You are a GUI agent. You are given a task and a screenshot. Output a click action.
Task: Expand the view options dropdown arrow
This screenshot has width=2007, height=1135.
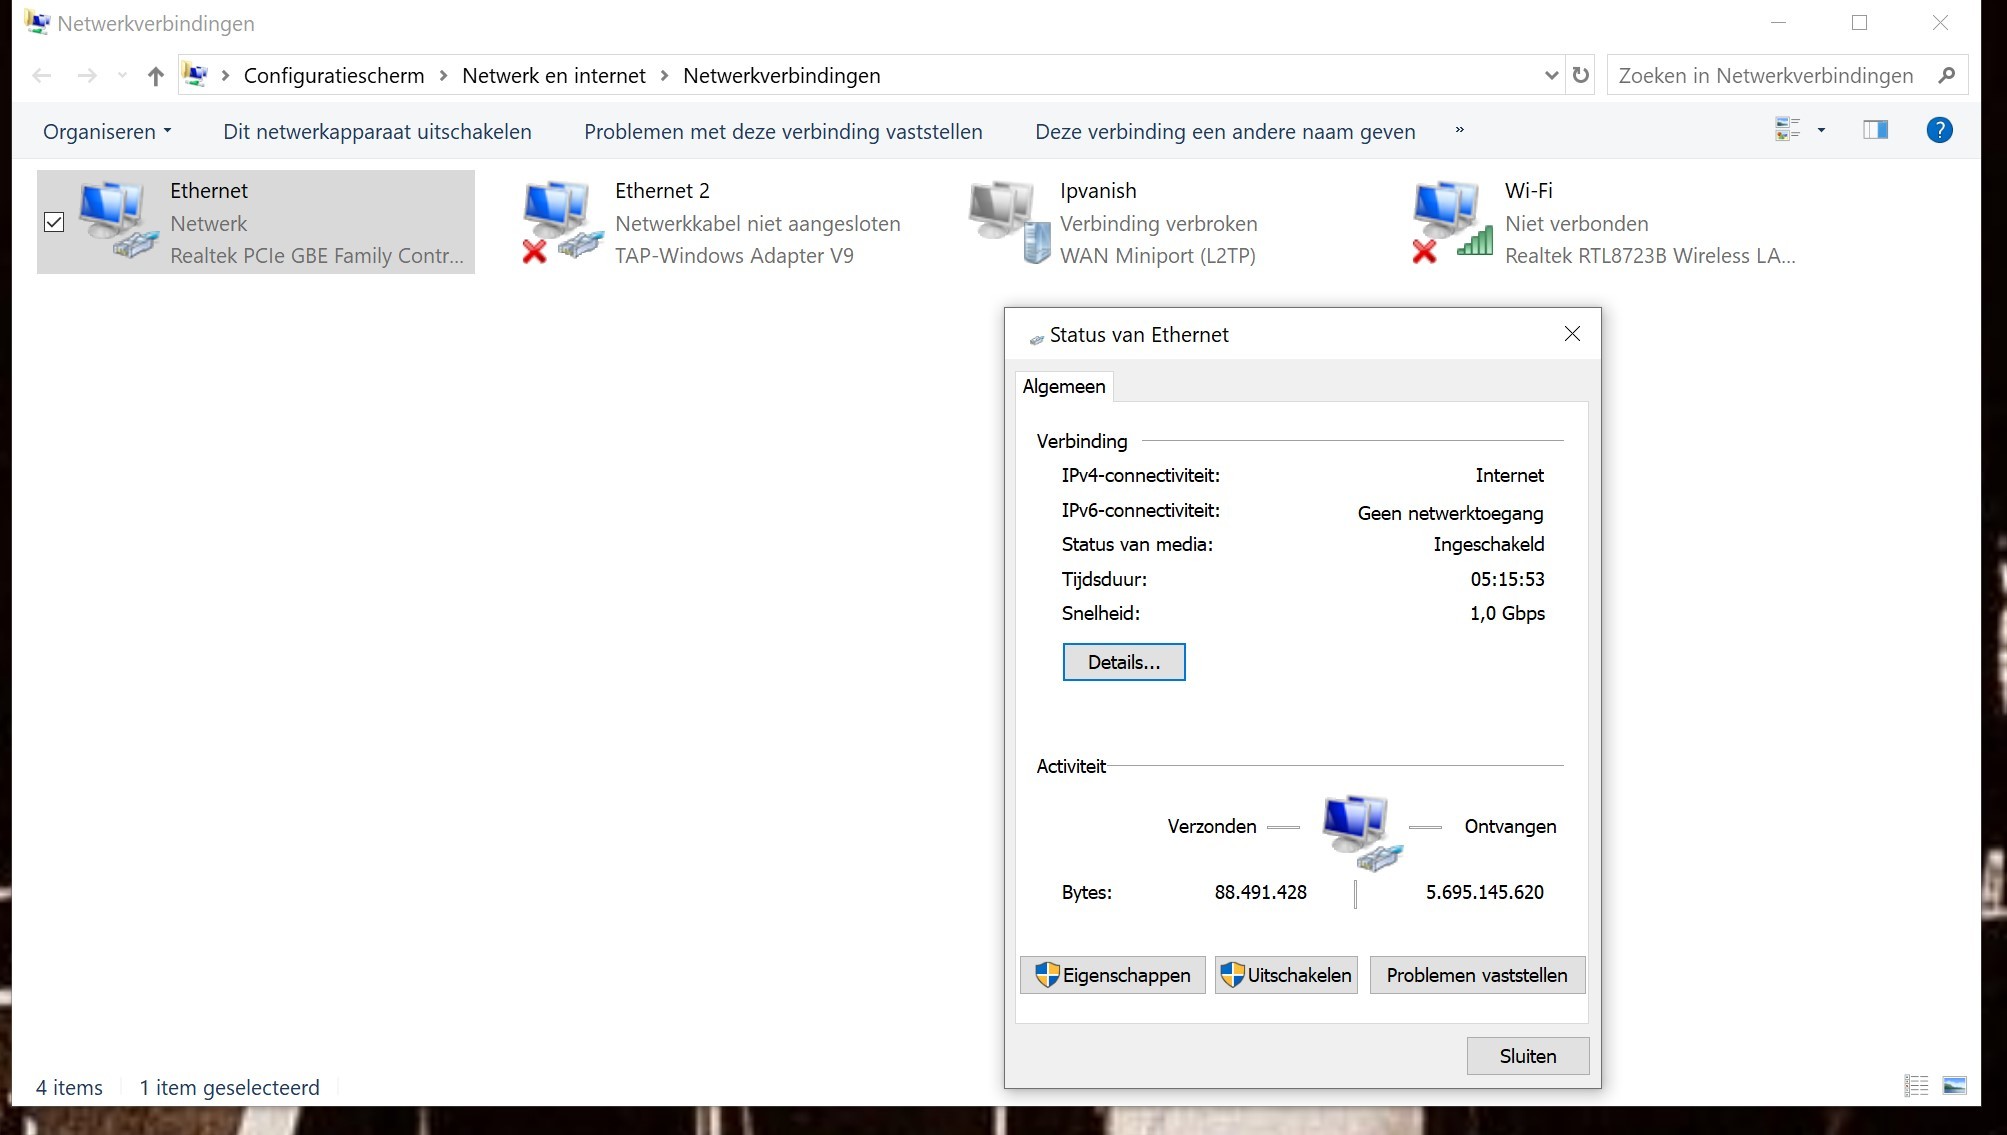(x=1821, y=130)
